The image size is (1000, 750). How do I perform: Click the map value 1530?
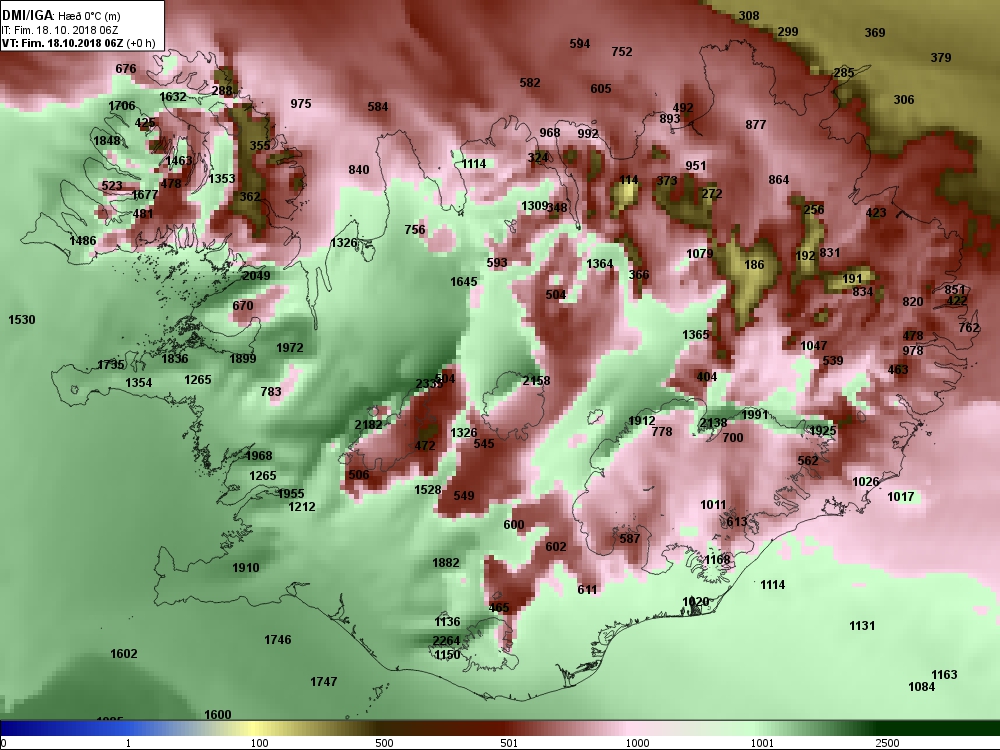[22, 320]
